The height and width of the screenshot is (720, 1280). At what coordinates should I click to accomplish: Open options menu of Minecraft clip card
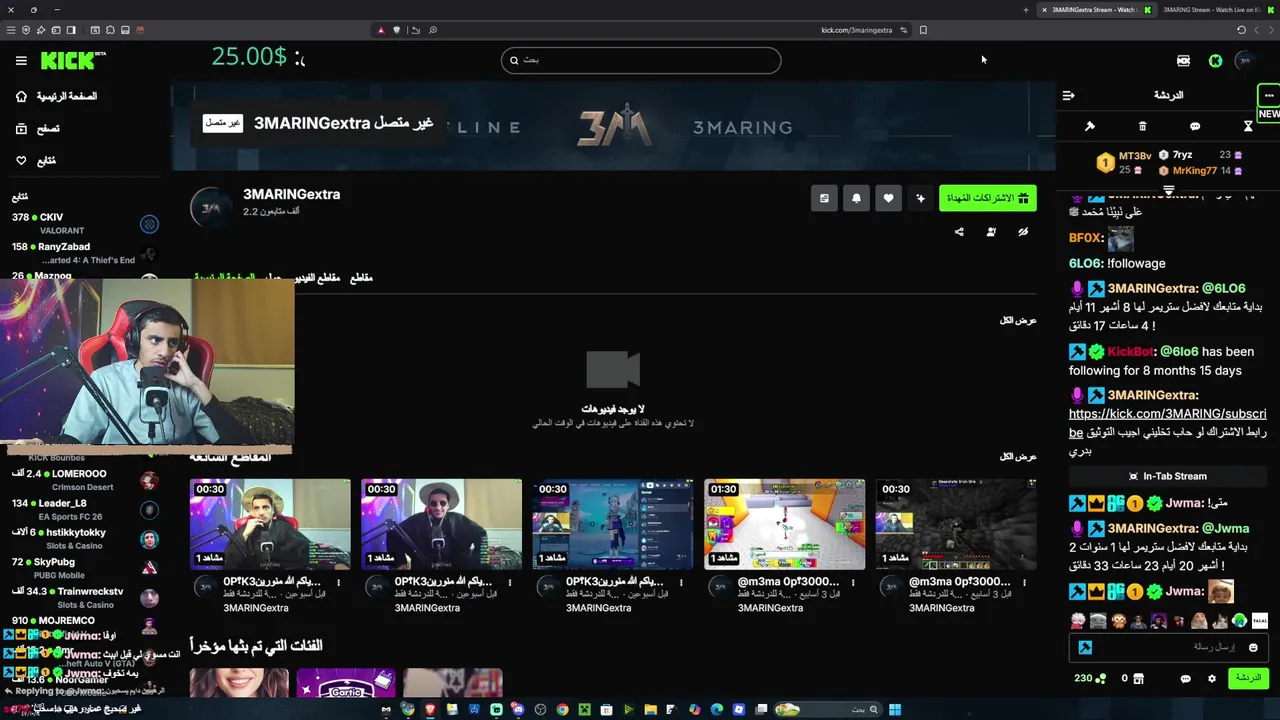(x=1024, y=583)
